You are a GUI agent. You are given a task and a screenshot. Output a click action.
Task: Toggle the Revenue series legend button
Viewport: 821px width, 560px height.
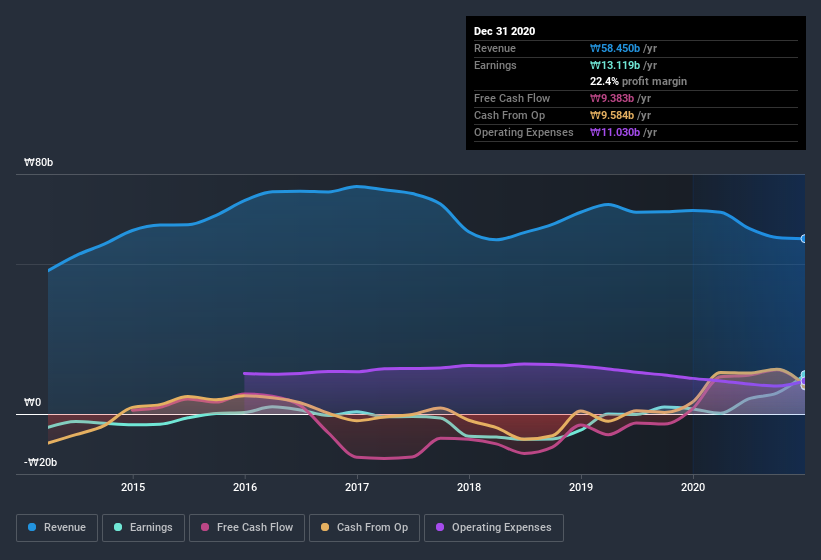pyautogui.click(x=57, y=528)
